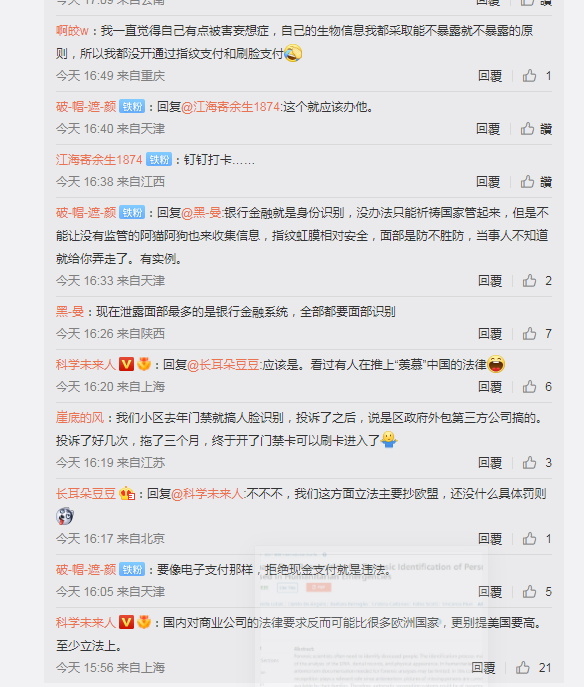The width and height of the screenshot is (584, 687).
Task: Reply to 黑-曼's comment from 陕西
Action: pyautogui.click(x=490, y=334)
